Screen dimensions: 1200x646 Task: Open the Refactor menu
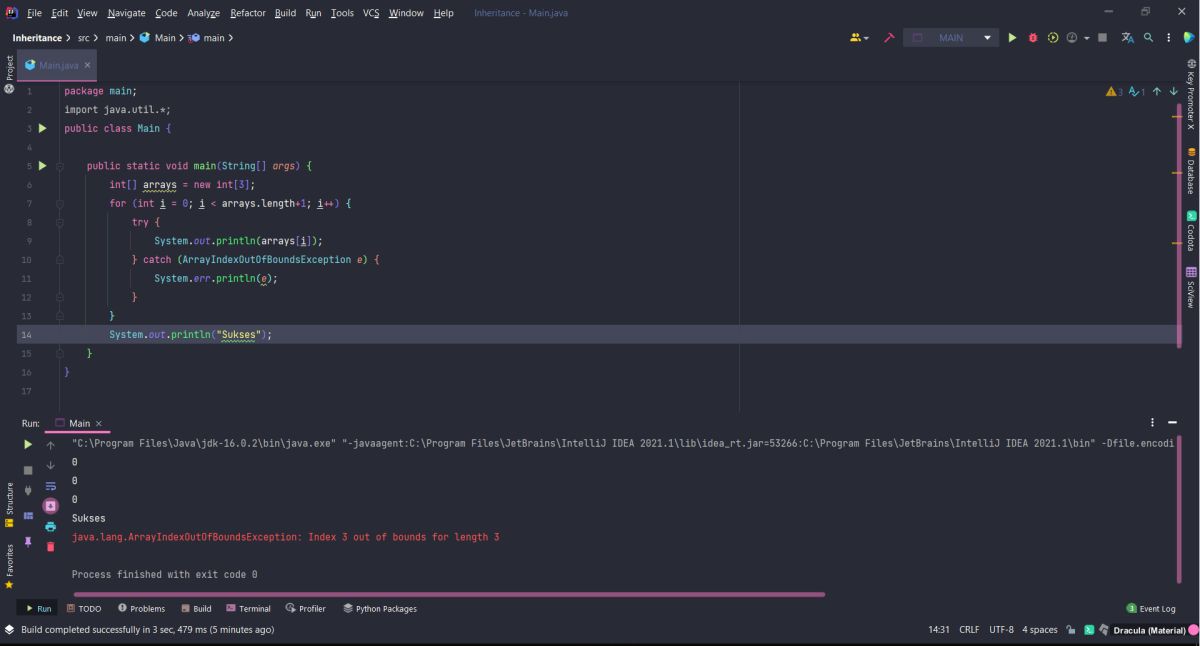point(248,13)
